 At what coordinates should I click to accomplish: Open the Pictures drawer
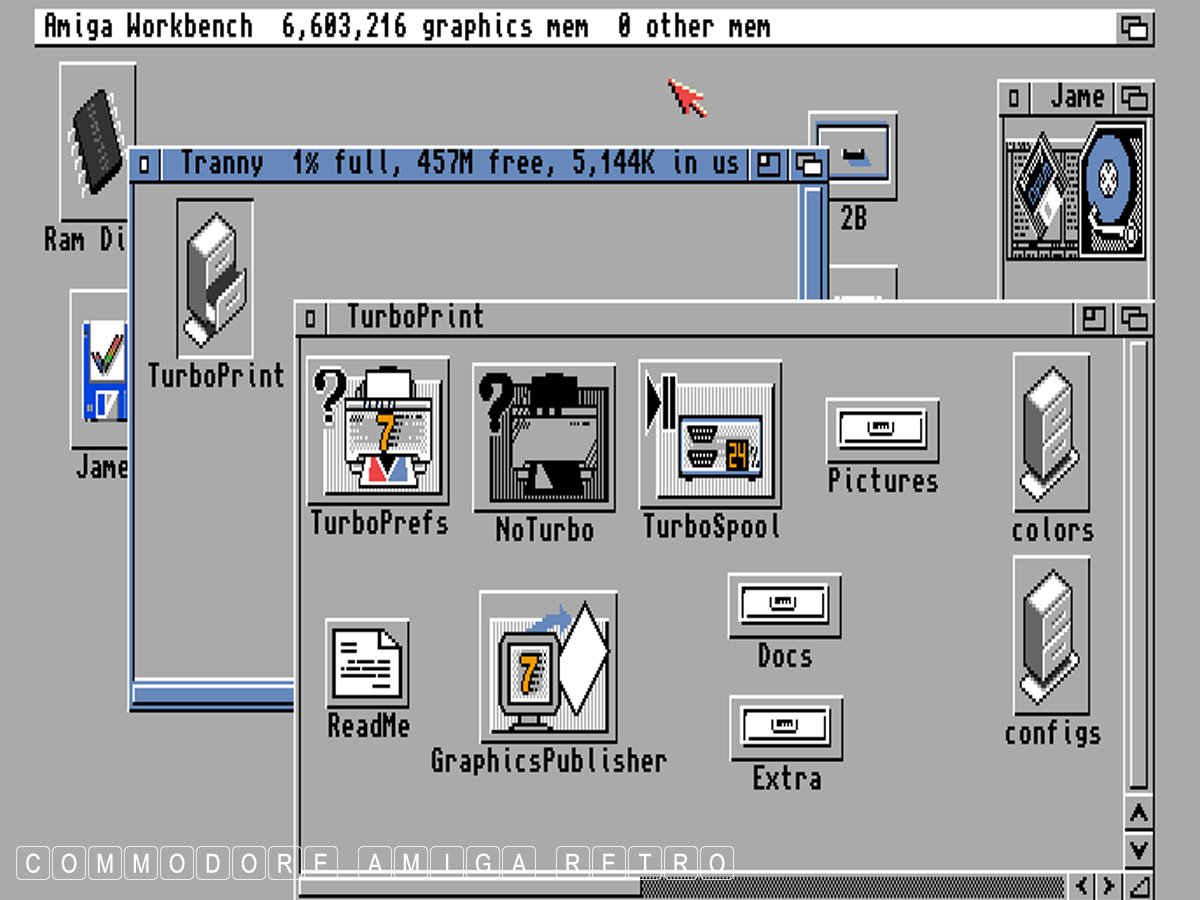point(882,430)
